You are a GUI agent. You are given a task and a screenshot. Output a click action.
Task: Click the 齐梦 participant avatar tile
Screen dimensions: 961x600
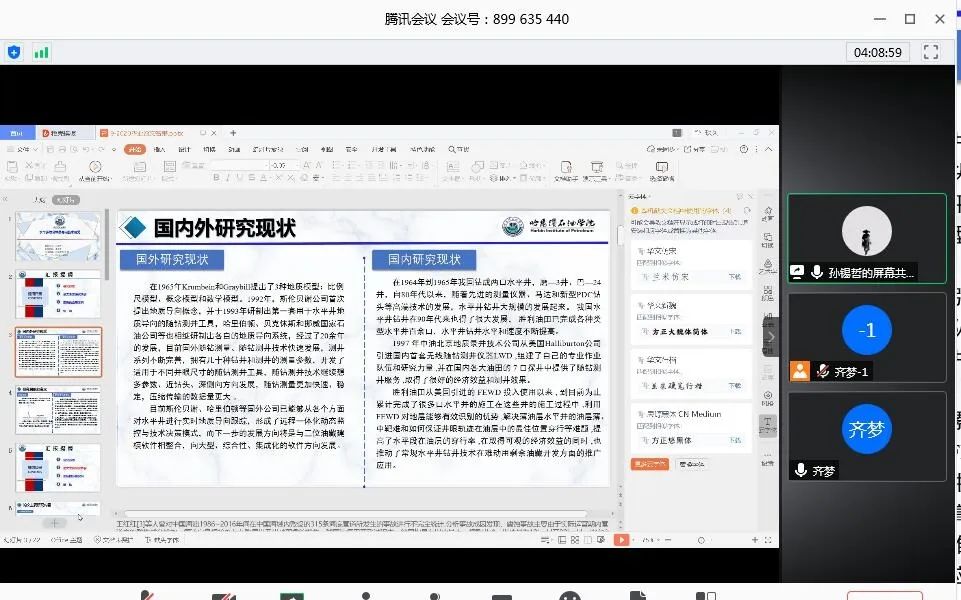[866, 431]
